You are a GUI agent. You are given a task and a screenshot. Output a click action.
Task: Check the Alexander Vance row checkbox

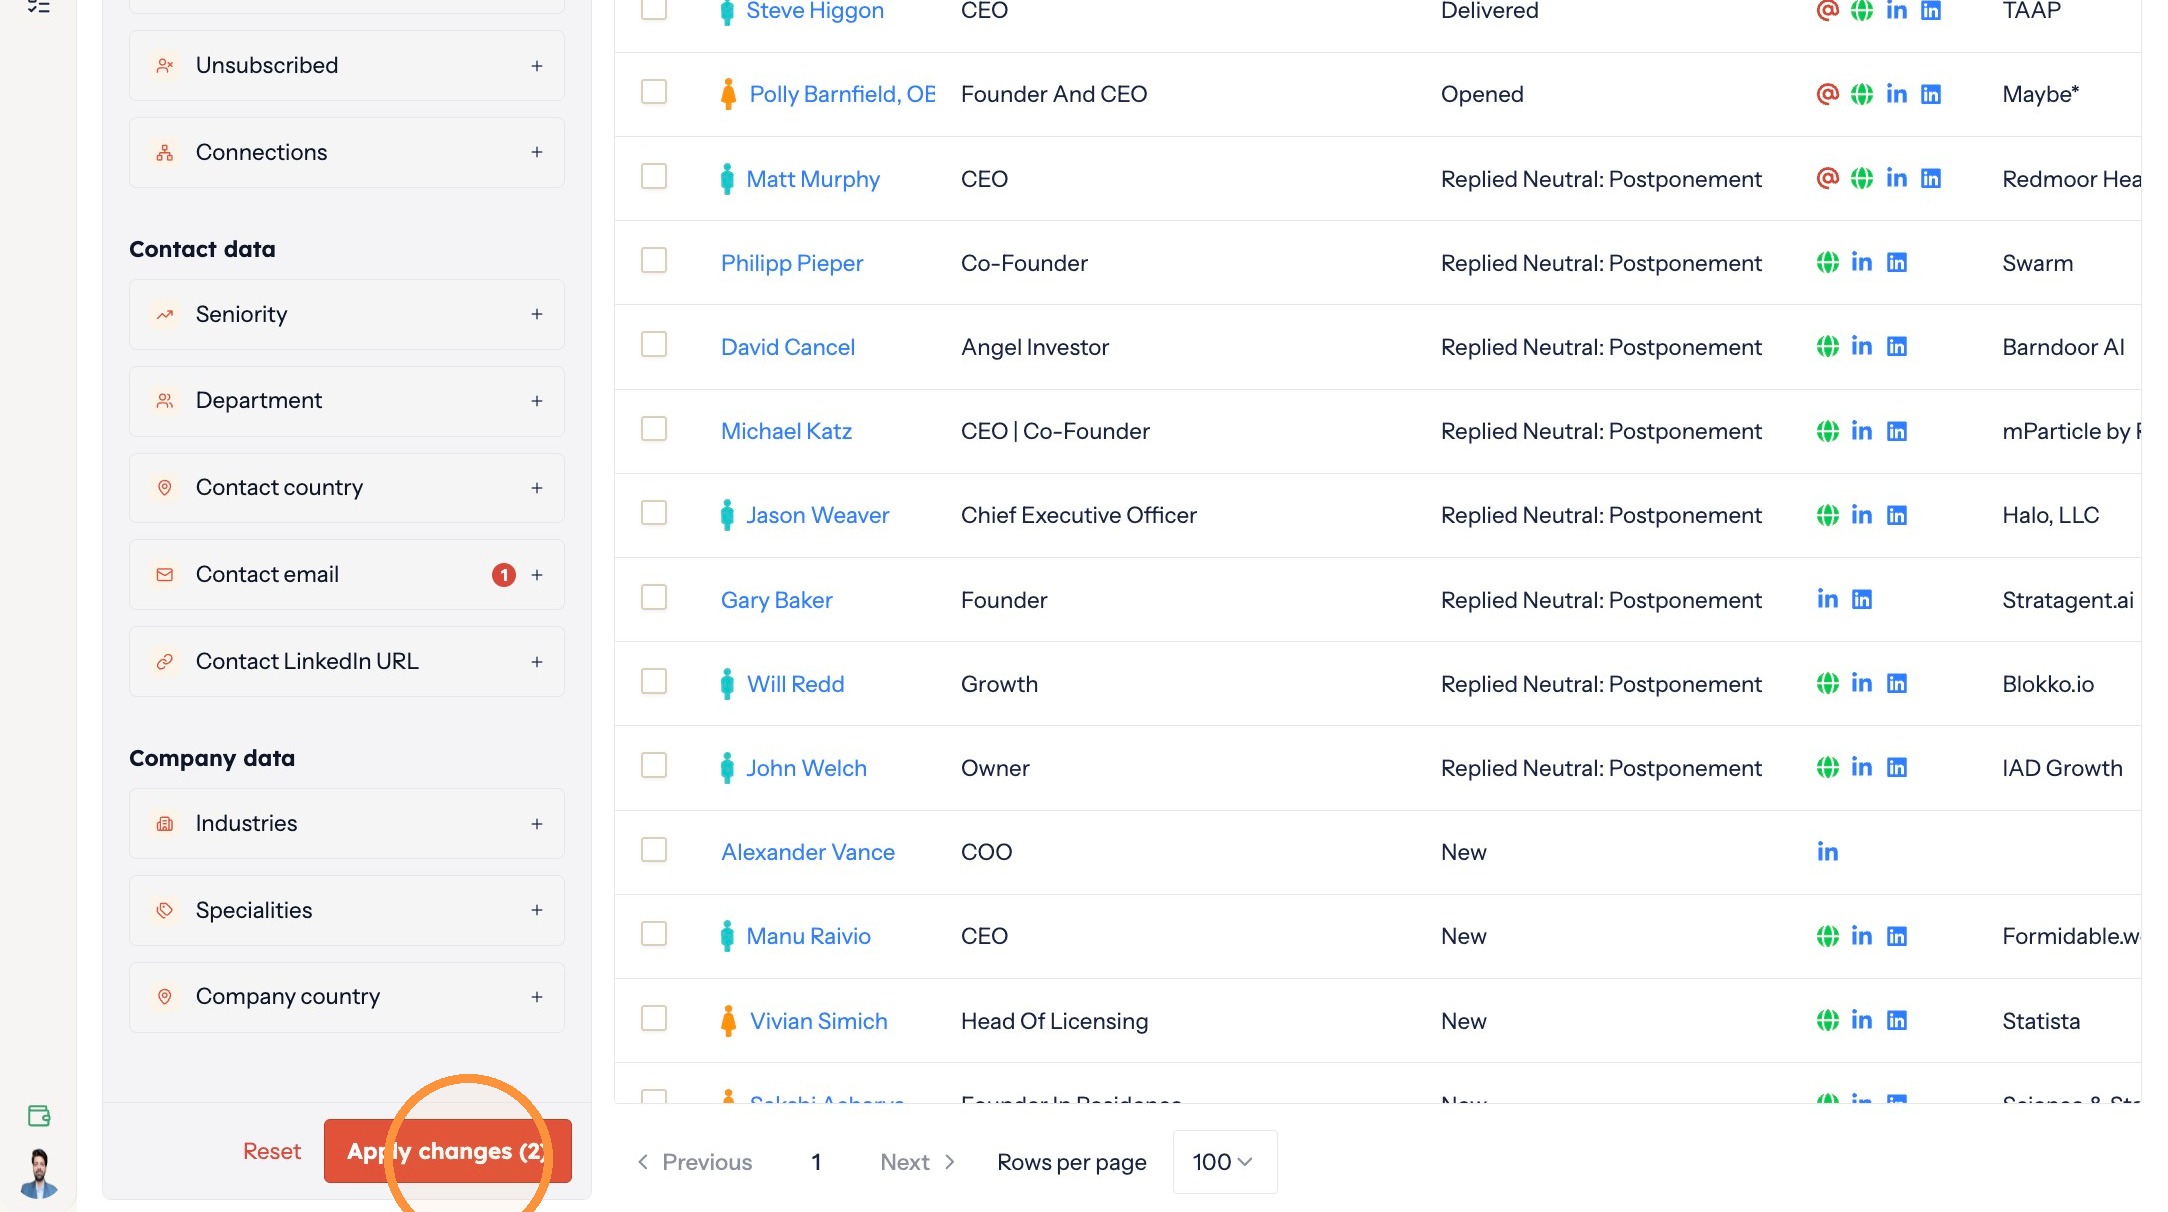654,849
